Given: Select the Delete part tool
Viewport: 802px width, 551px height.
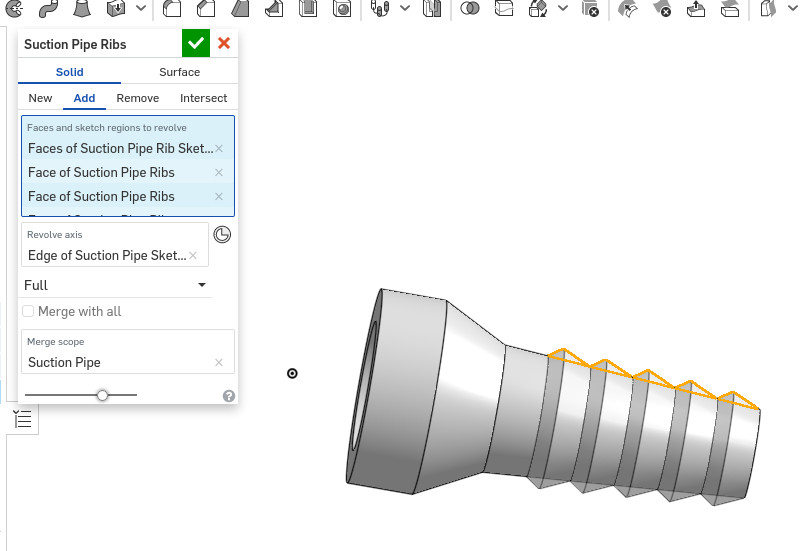Looking at the screenshot, I should coord(590,8).
